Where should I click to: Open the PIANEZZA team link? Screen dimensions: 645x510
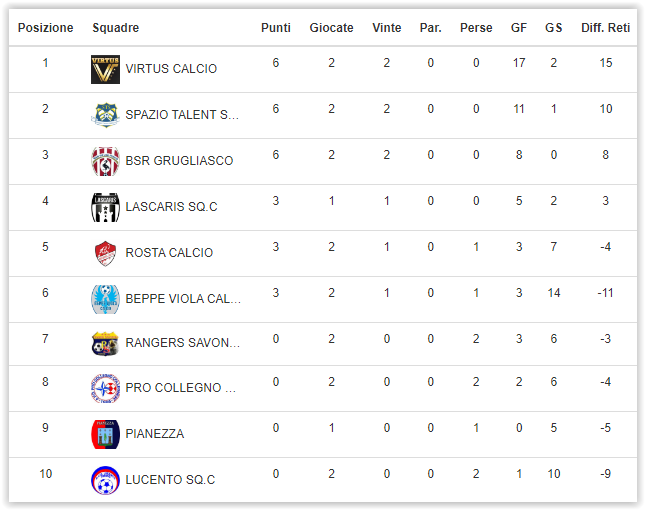(155, 434)
